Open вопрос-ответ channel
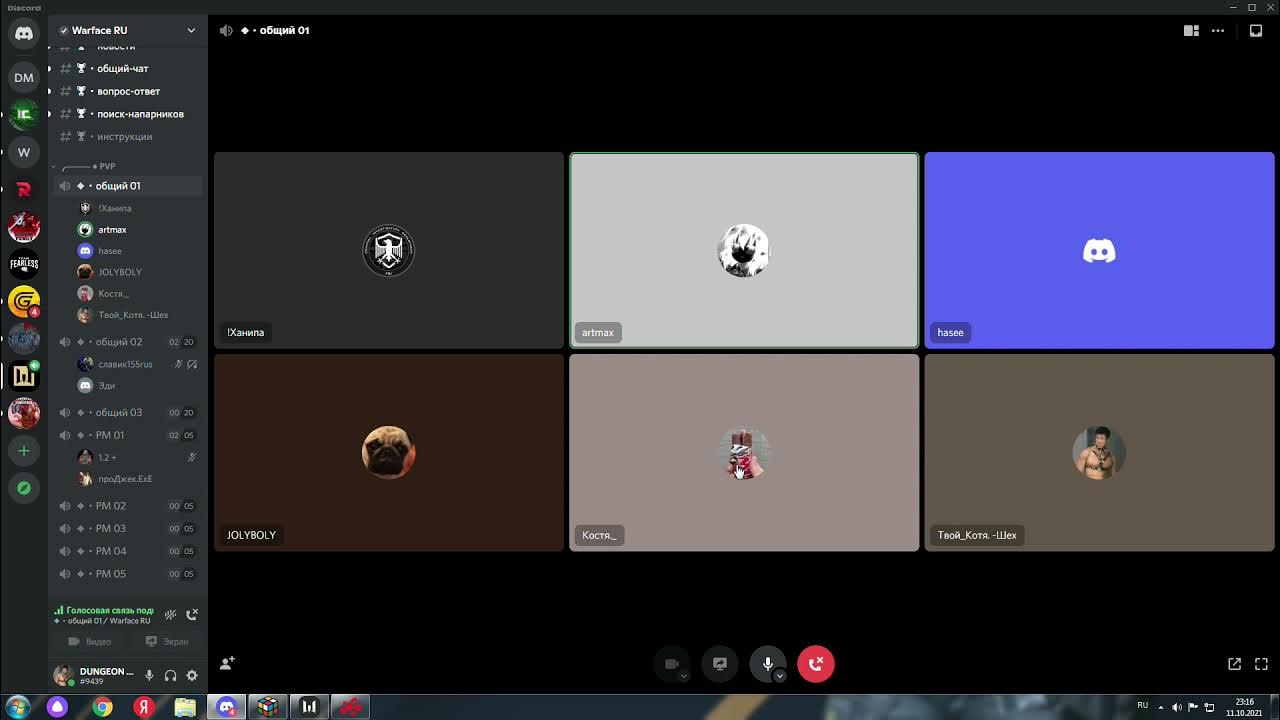This screenshot has width=1280, height=720. [x=128, y=91]
